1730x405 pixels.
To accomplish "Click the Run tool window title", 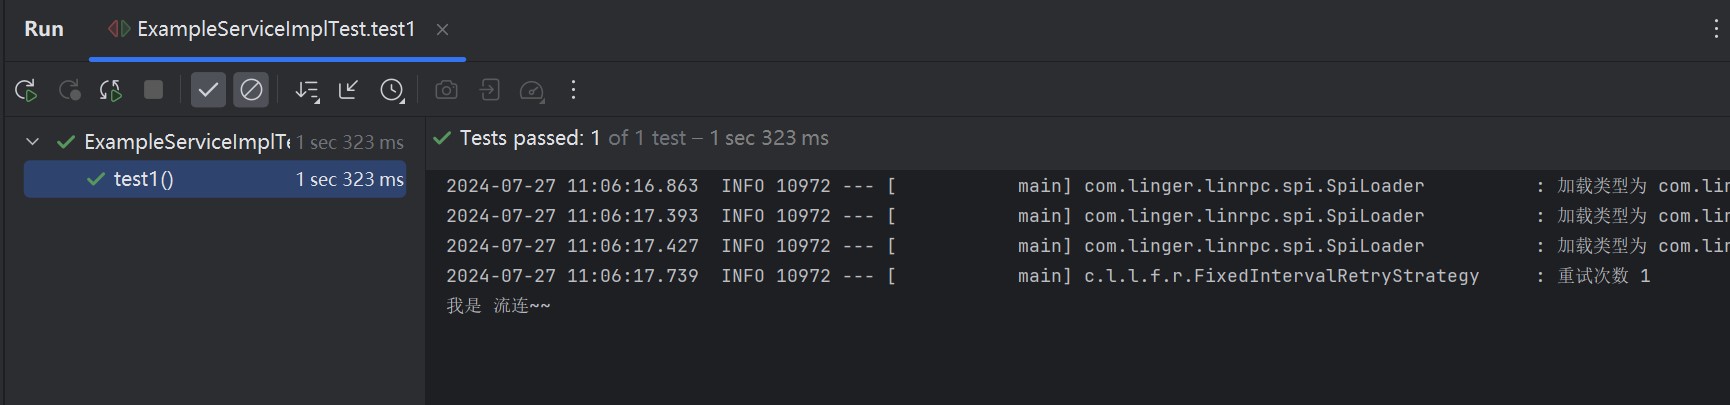I will point(44,30).
